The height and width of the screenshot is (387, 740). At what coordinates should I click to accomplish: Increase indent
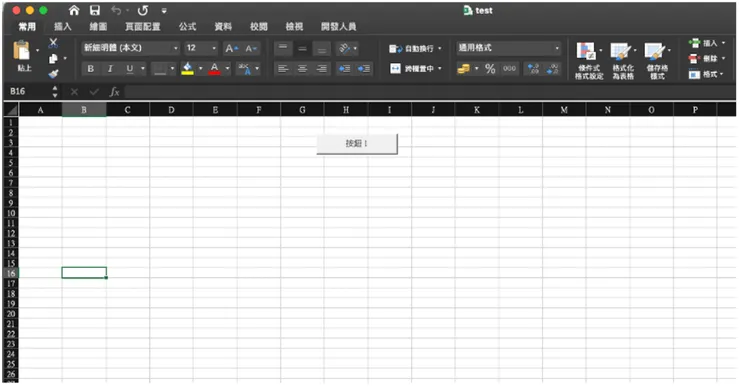pos(364,69)
